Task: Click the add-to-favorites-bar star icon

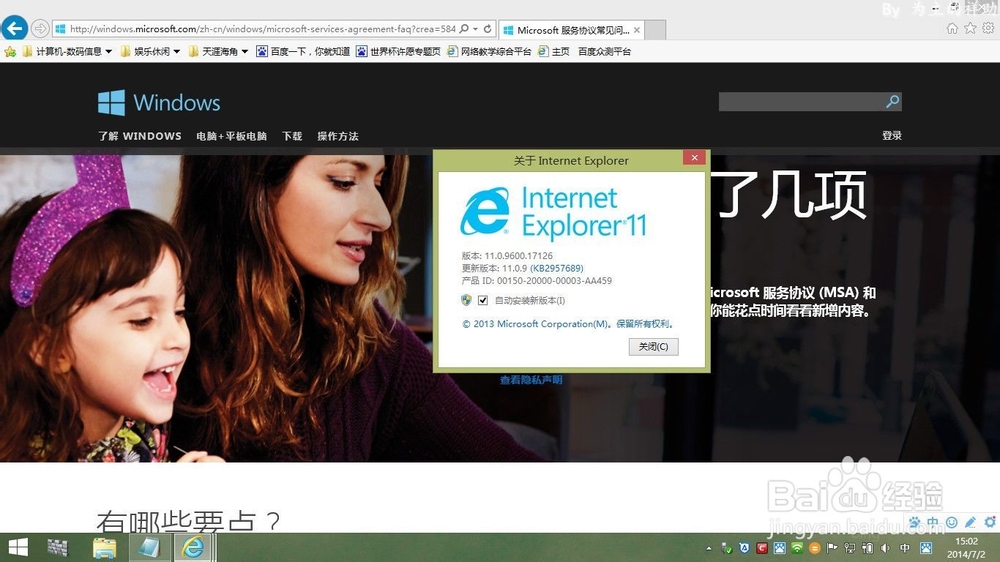Action: click(10, 52)
